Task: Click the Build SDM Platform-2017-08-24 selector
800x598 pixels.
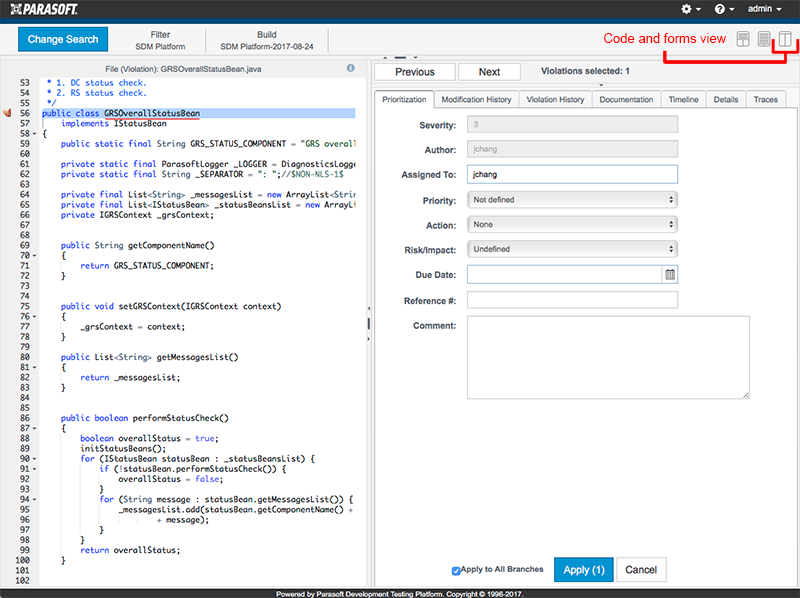Action: [267, 40]
